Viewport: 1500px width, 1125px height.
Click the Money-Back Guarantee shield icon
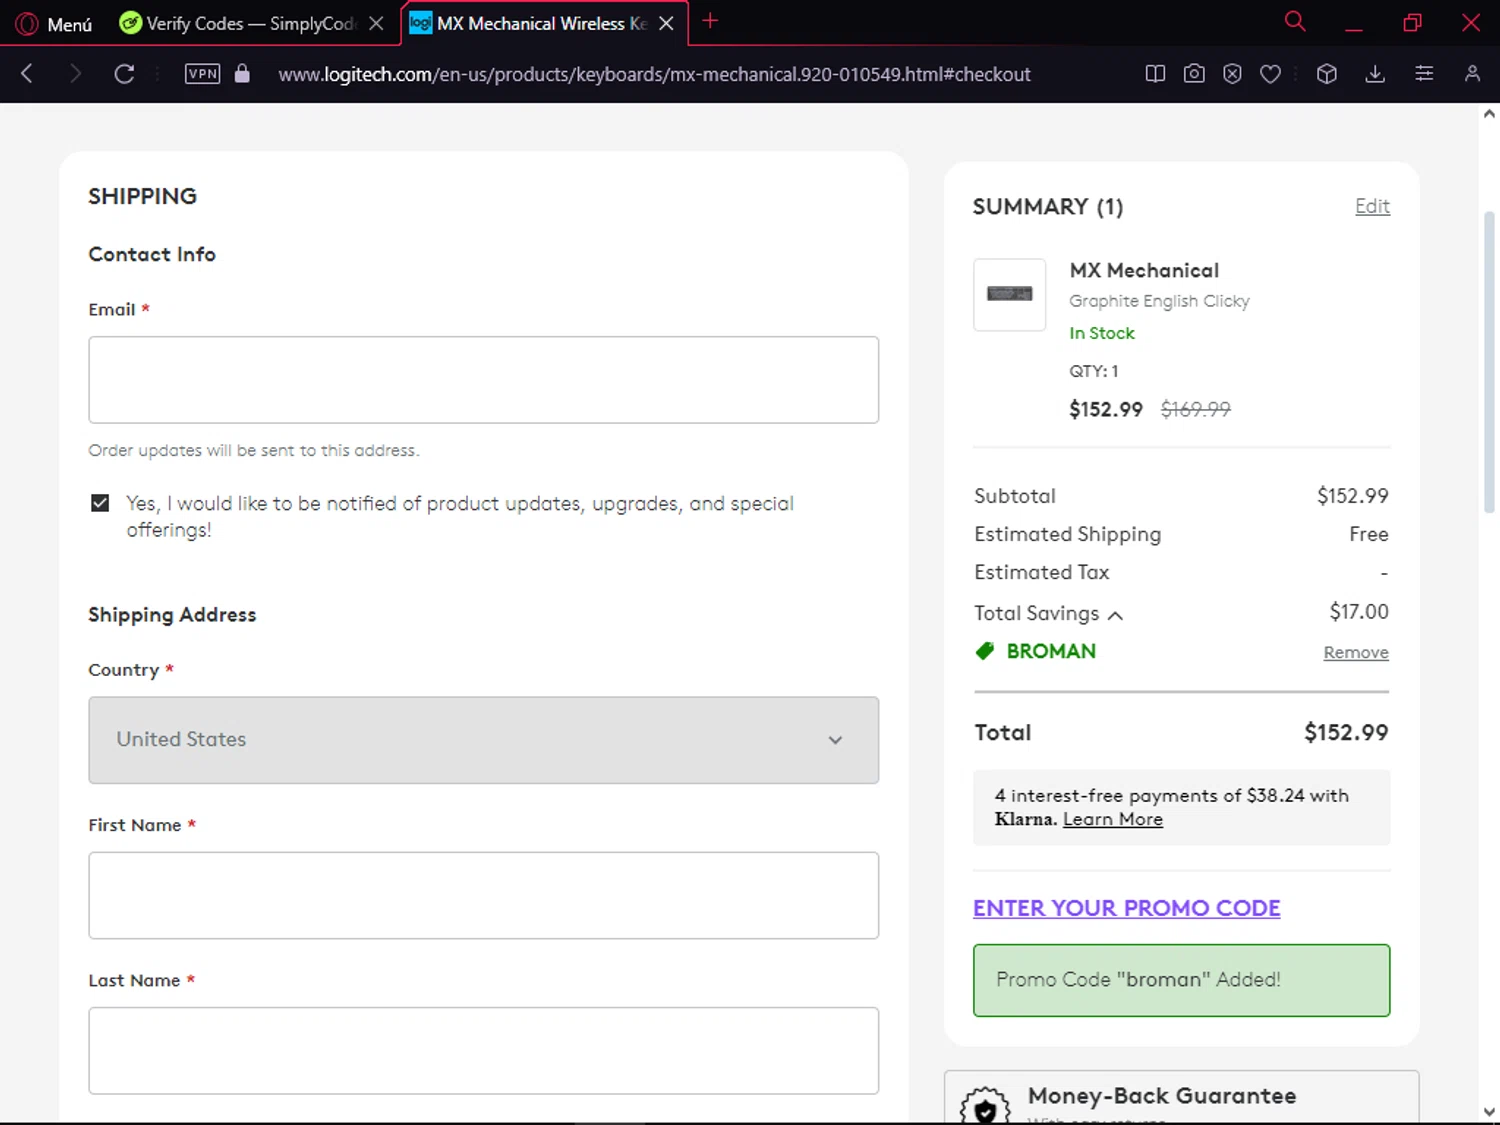[985, 1106]
